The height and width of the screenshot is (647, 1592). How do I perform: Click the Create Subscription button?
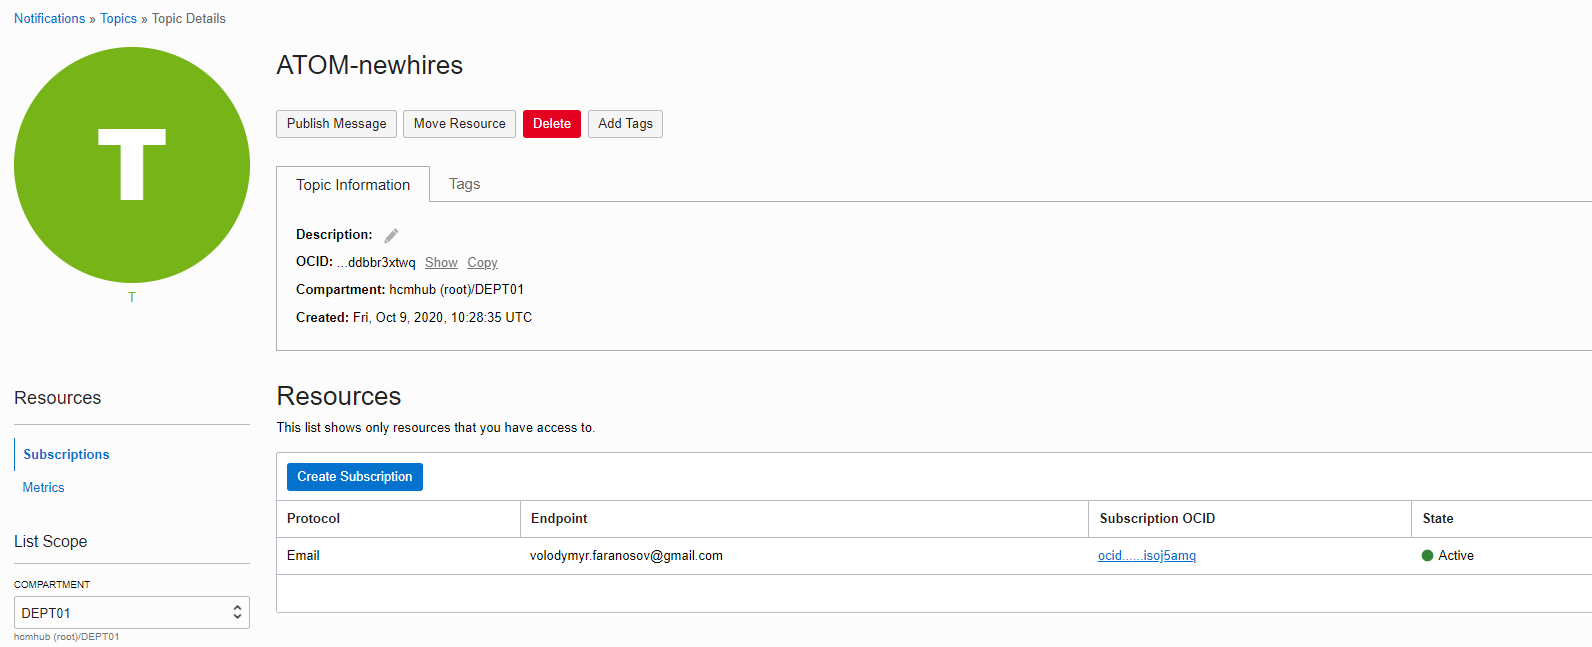(x=354, y=477)
